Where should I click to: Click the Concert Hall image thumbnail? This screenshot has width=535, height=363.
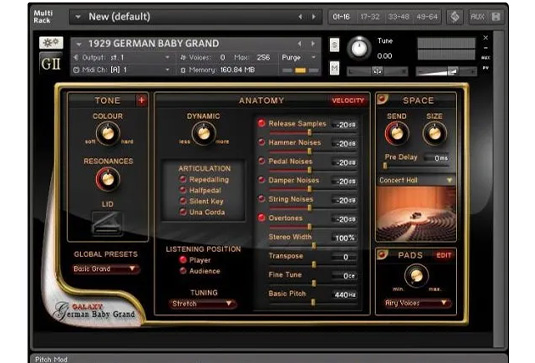(x=416, y=214)
